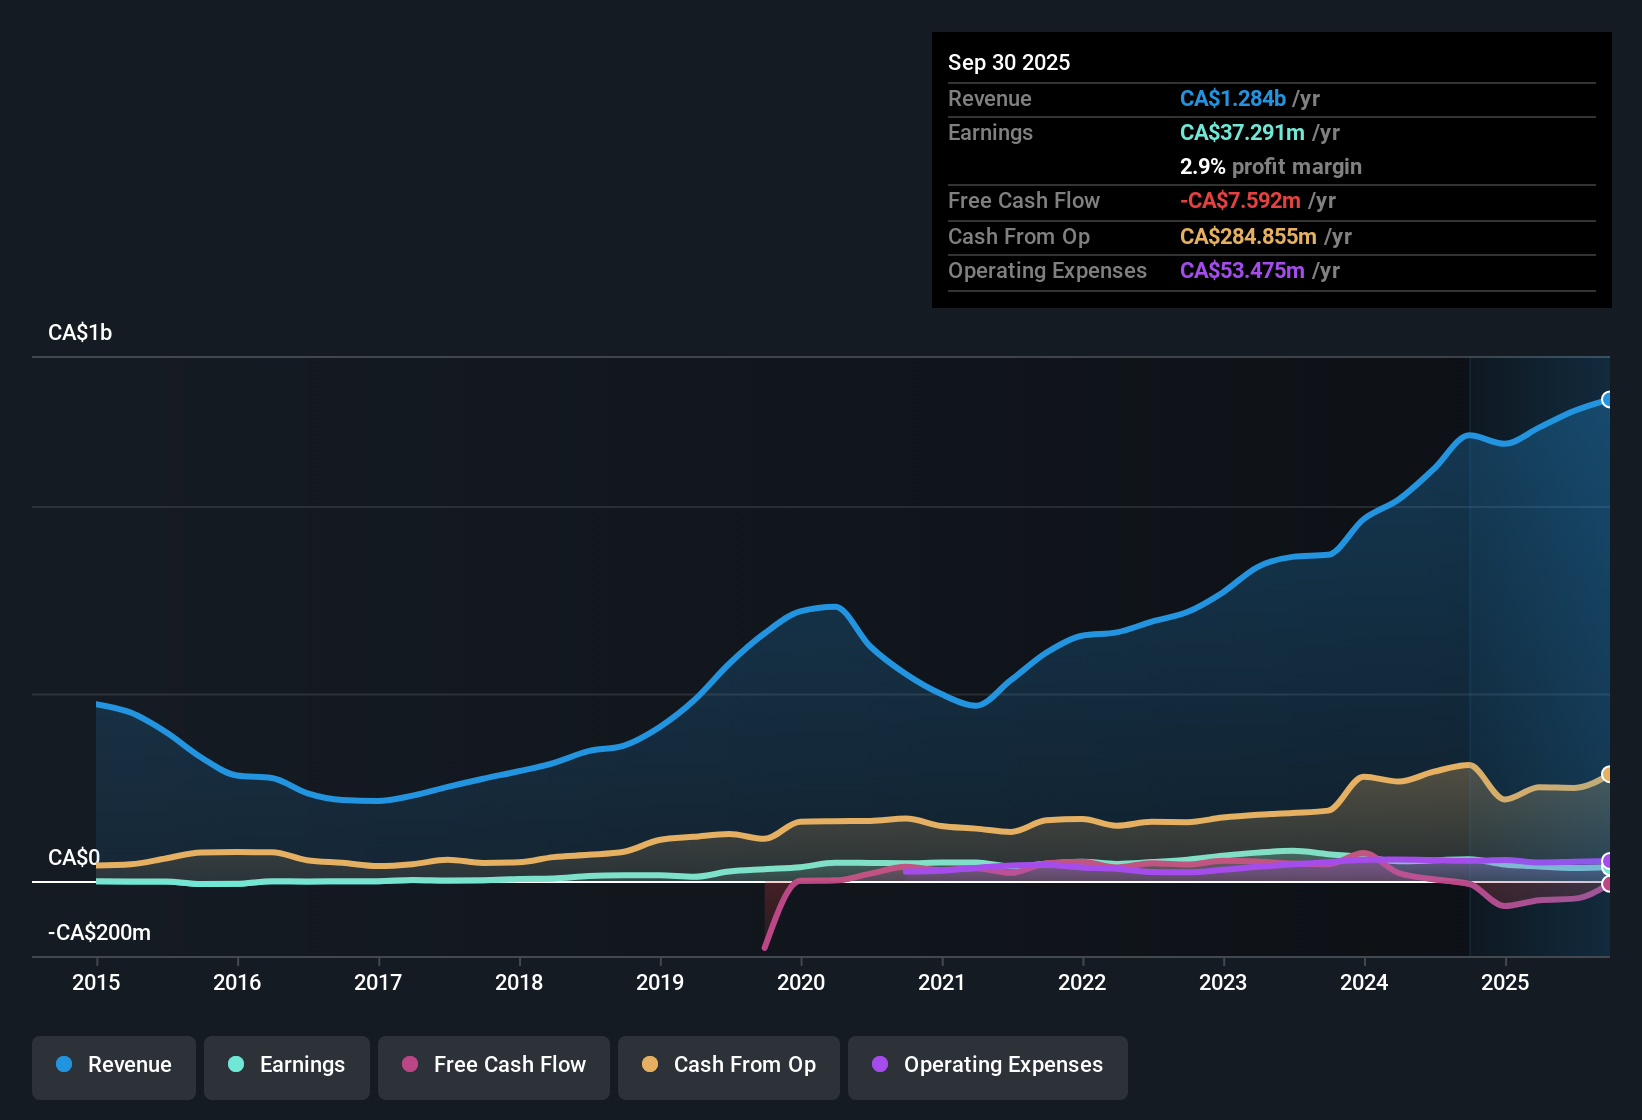Image resolution: width=1642 pixels, height=1120 pixels.
Task: Hide the Earnings line via its legend
Action: coord(287,1065)
